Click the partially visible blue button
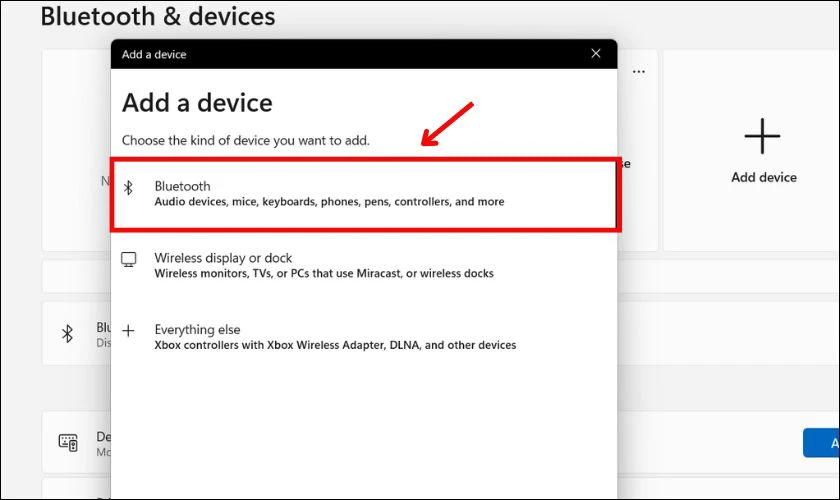The height and width of the screenshot is (500, 840). coord(821,443)
